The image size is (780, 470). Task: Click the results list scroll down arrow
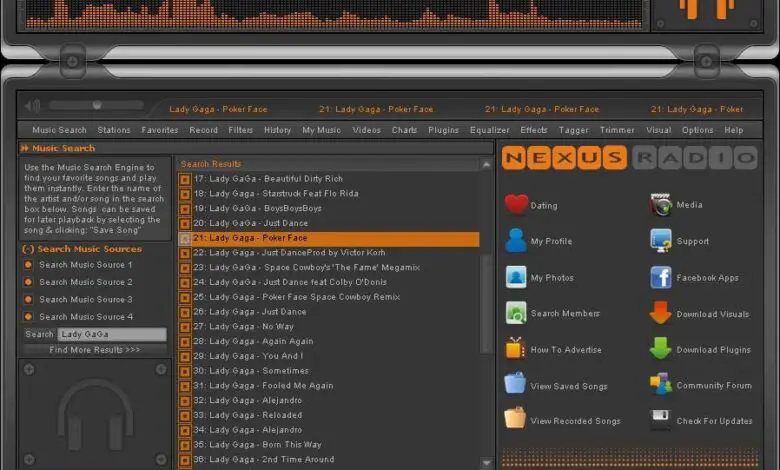(486, 463)
